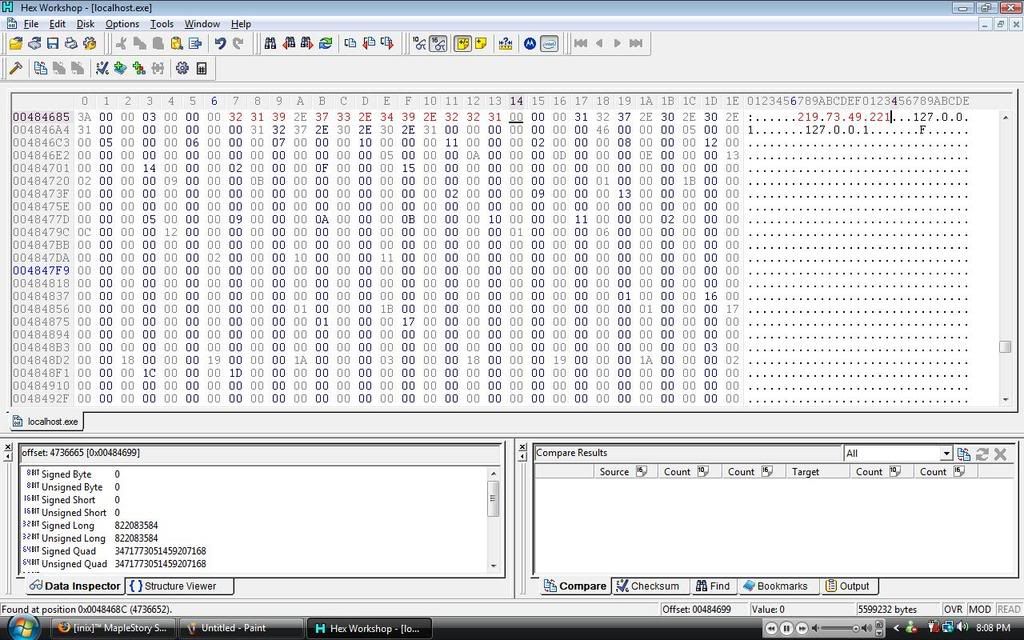1024x640 pixels.
Task: Click the Generate Checksum toolbar icon
Action: (102, 68)
